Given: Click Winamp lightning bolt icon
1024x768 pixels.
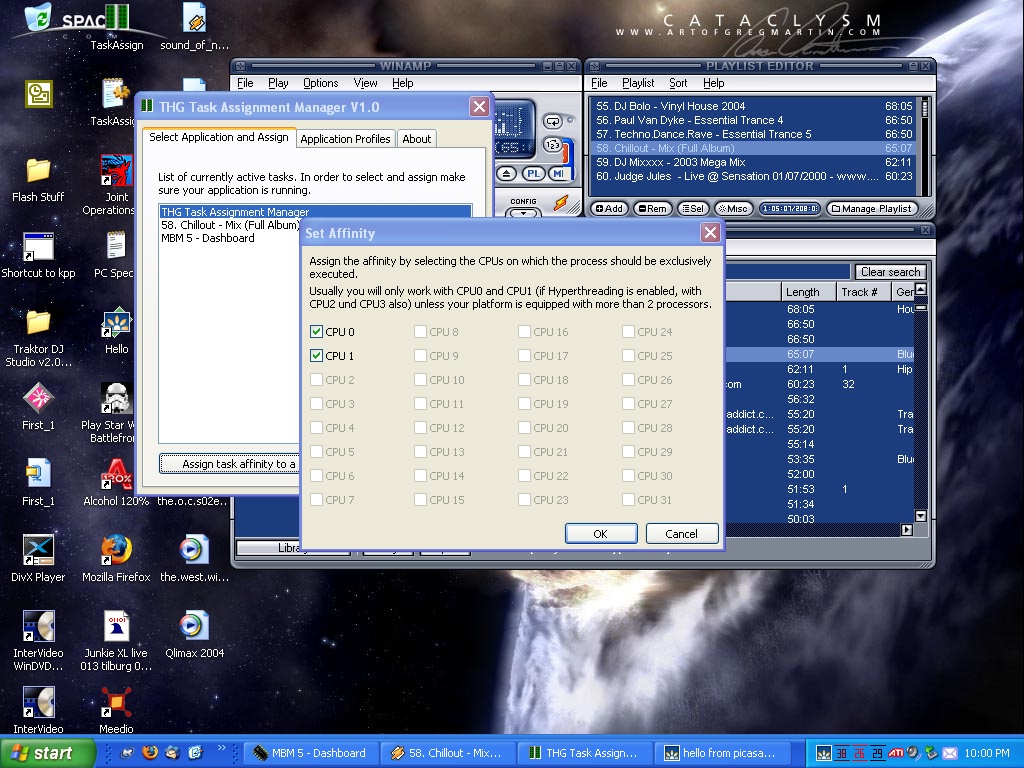Looking at the screenshot, I should [x=560, y=204].
